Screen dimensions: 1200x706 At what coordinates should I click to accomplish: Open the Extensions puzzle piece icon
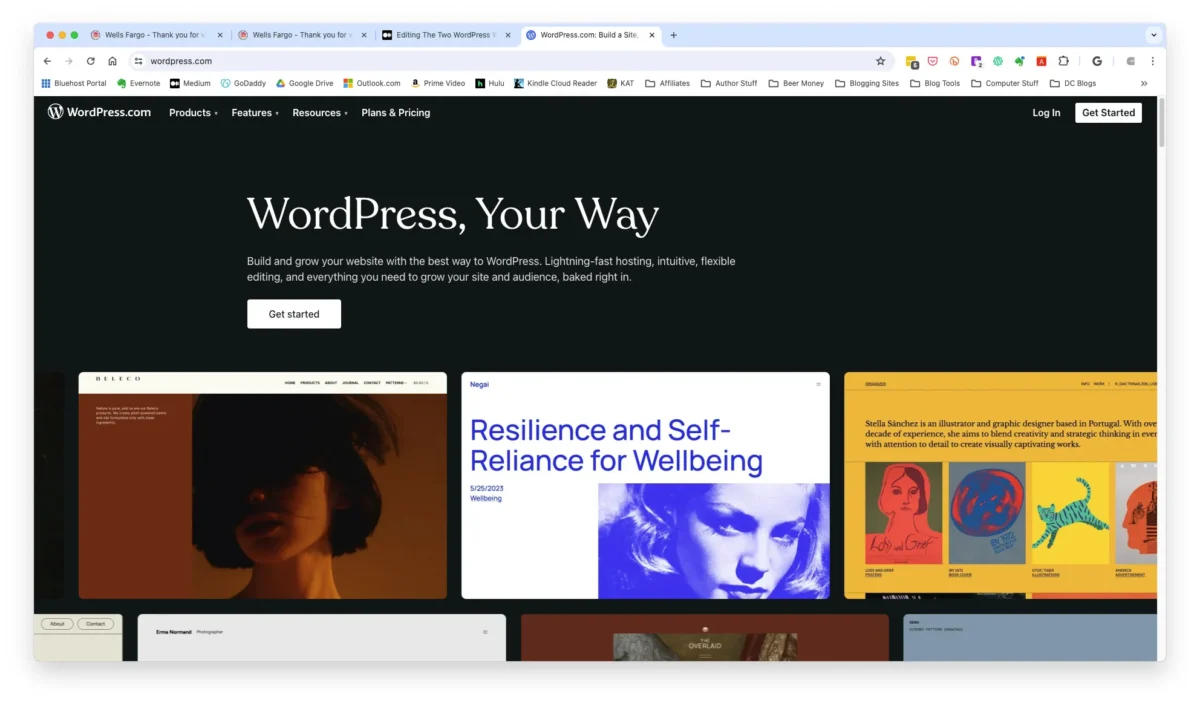(1063, 61)
